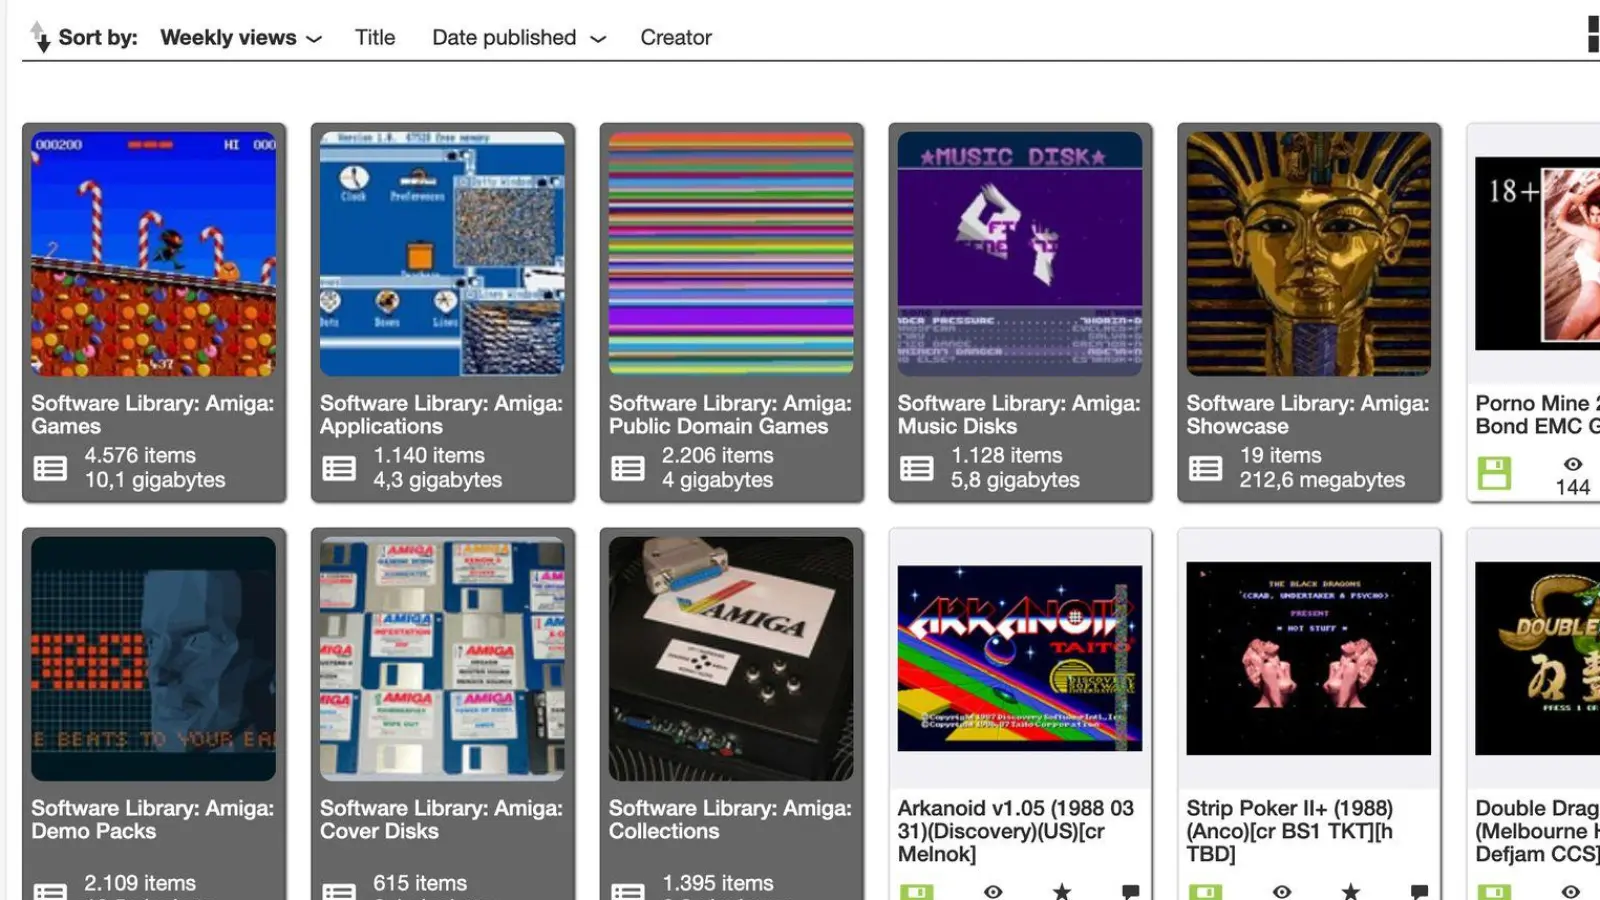Click the Amiga Showcase golden pharaoh thumbnail
Image resolution: width=1600 pixels, height=900 pixels.
point(1308,253)
